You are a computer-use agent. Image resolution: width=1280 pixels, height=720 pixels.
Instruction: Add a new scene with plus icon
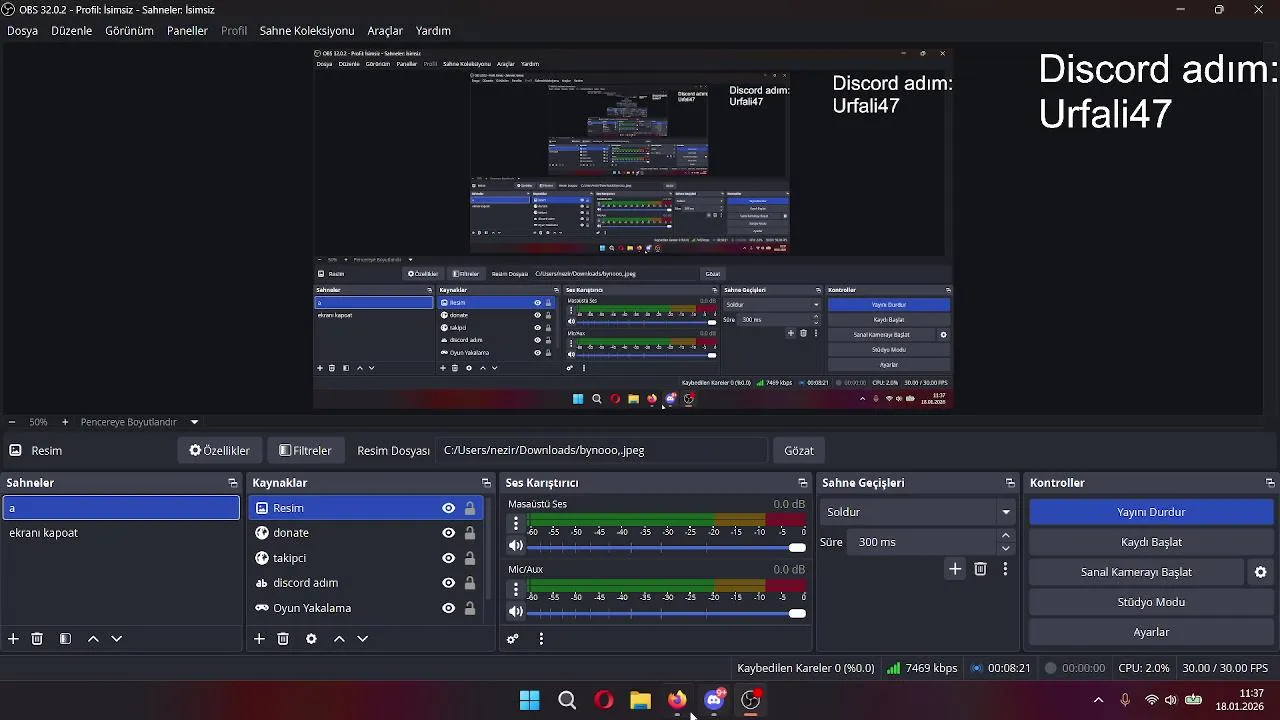[13, 639]
